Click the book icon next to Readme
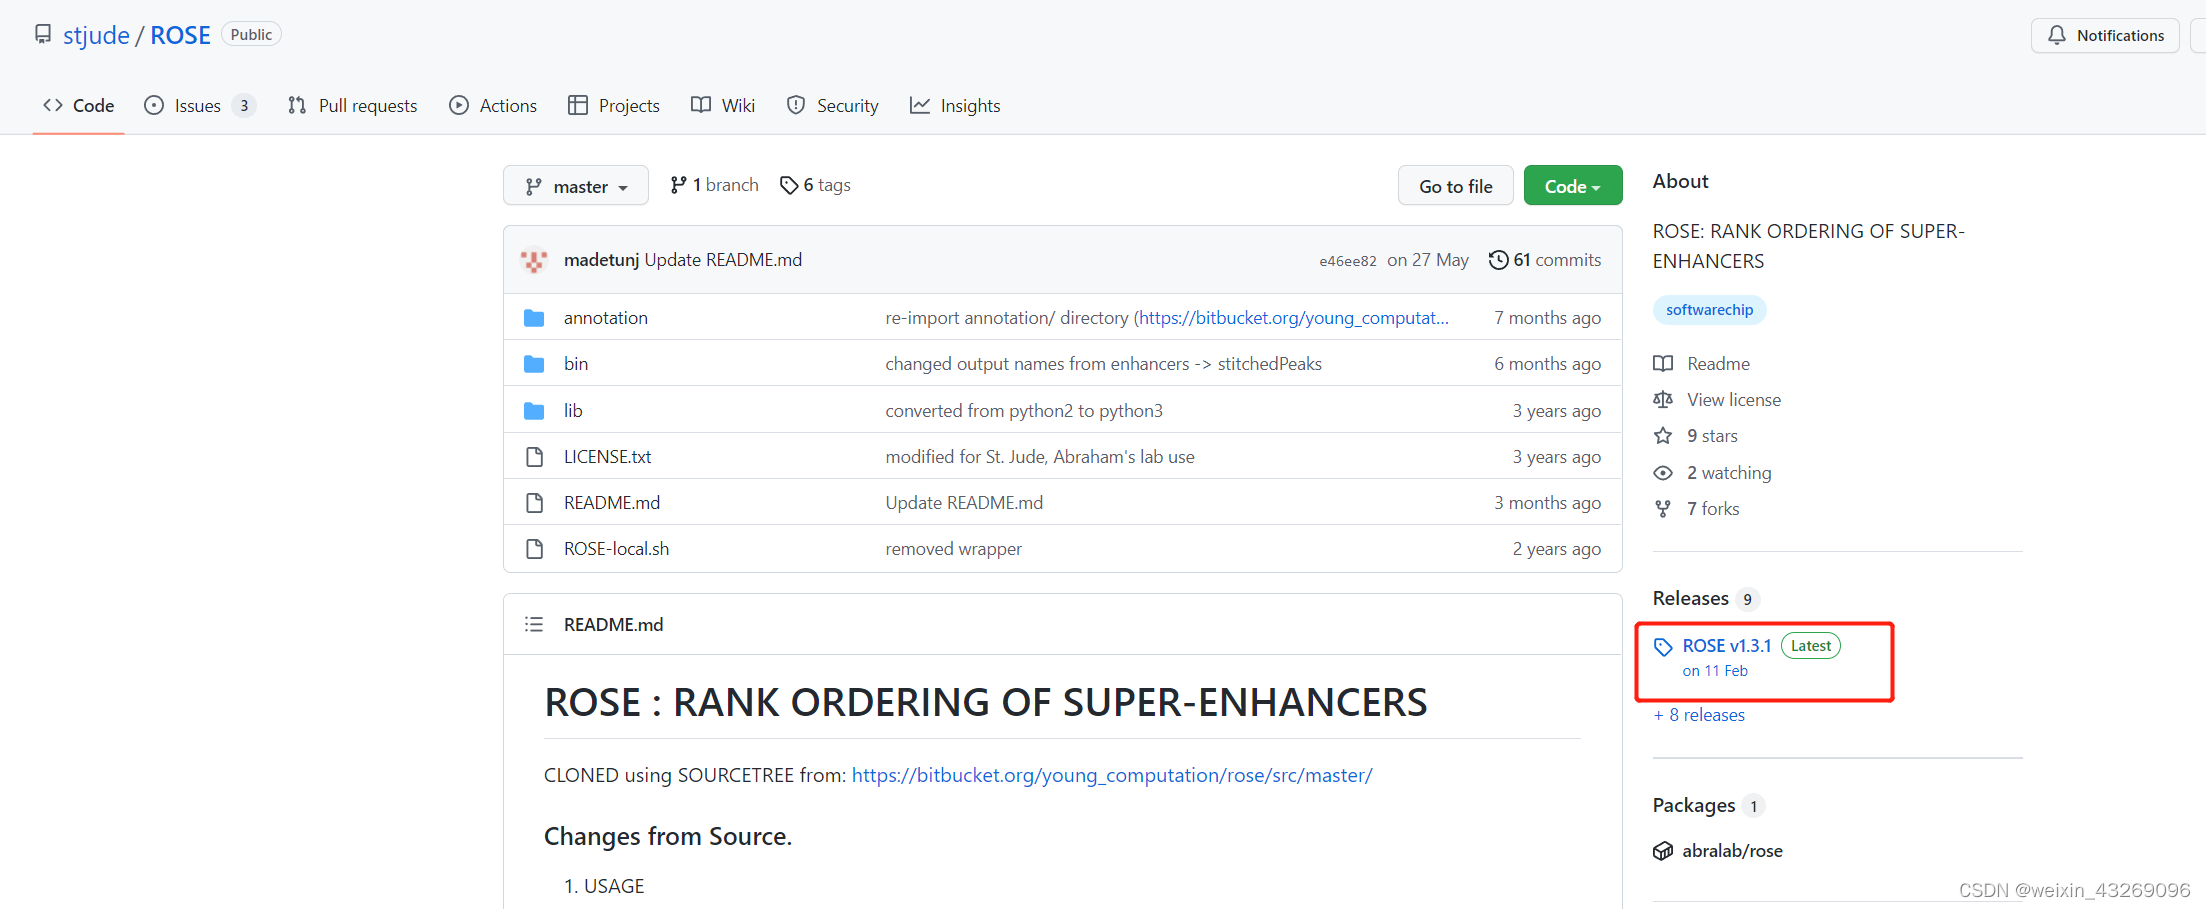The height and width of the screenshot is (909, 2206). 1663,363
